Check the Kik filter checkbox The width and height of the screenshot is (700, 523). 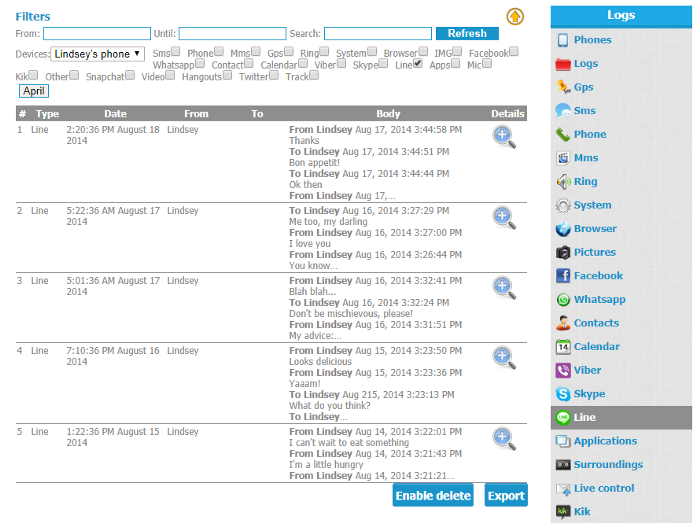[33, 75]
